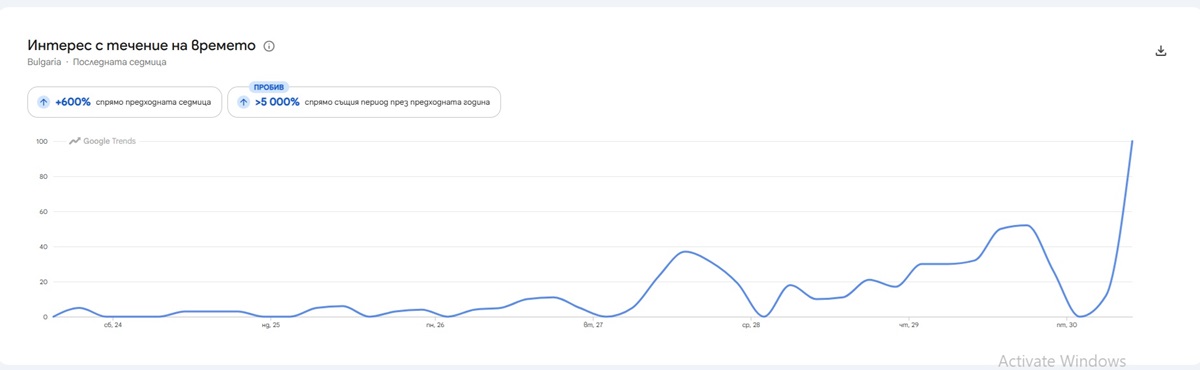Select the пт, 30 date marker
Viewport: 1200px width, 370px height.
point(1067,325)
